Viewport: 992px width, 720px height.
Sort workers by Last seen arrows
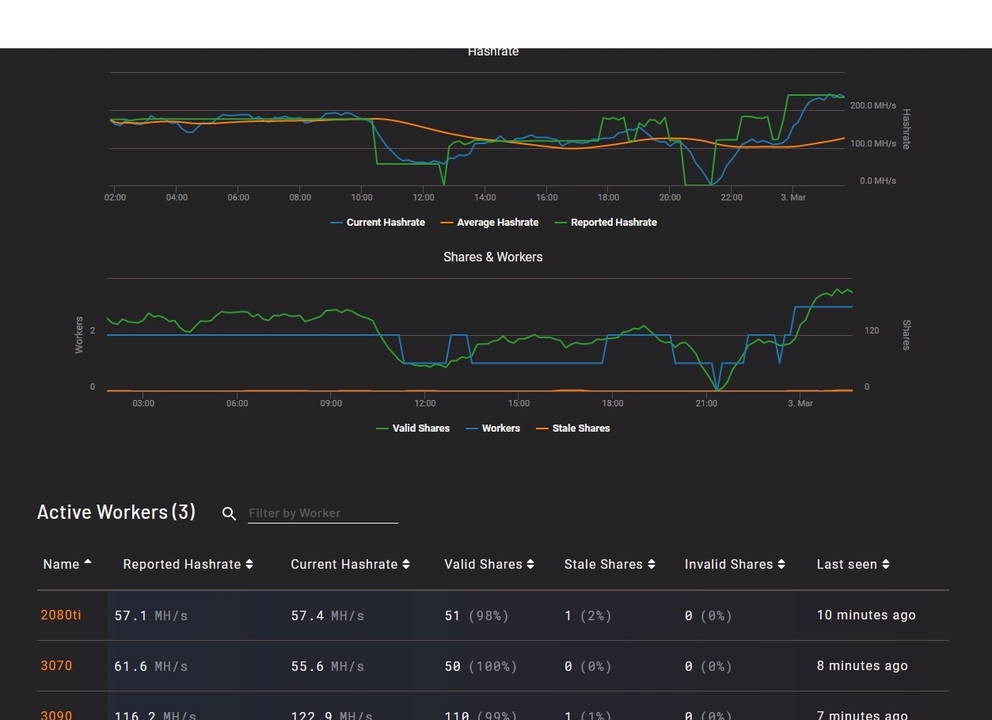pyautogui.click(x=886, y=564)
